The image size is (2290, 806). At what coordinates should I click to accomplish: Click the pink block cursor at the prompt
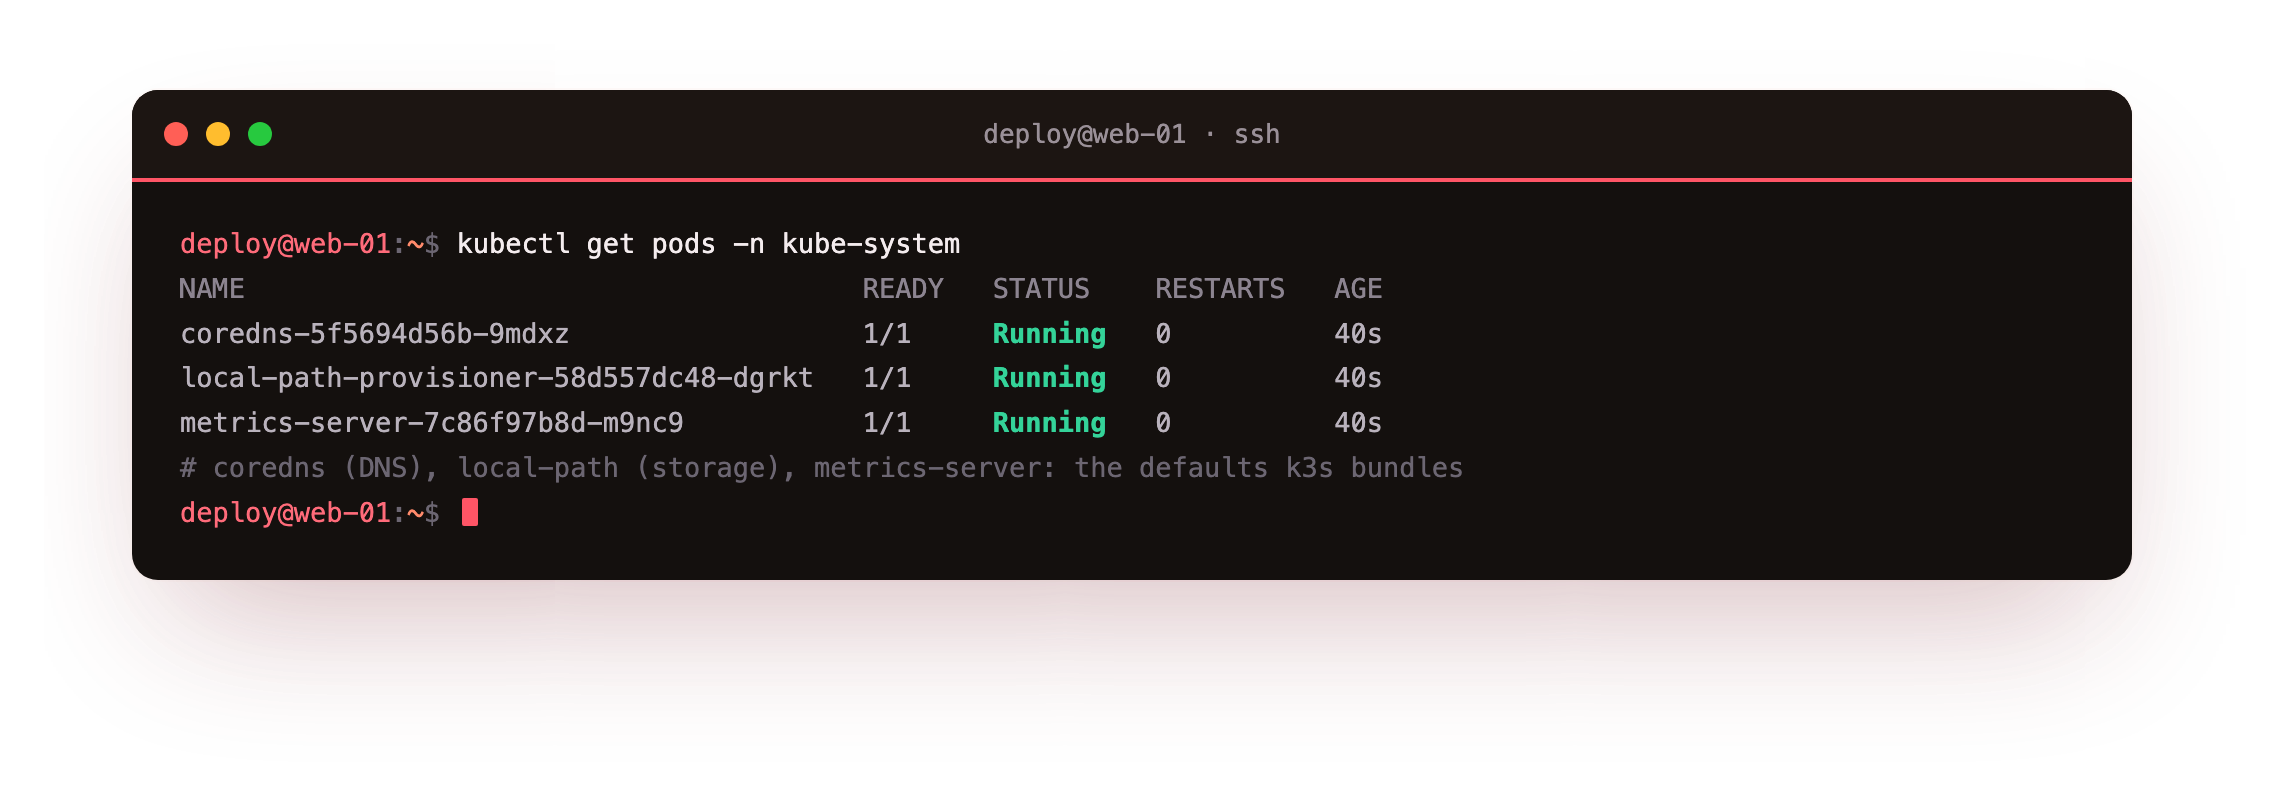coord(470,512)
